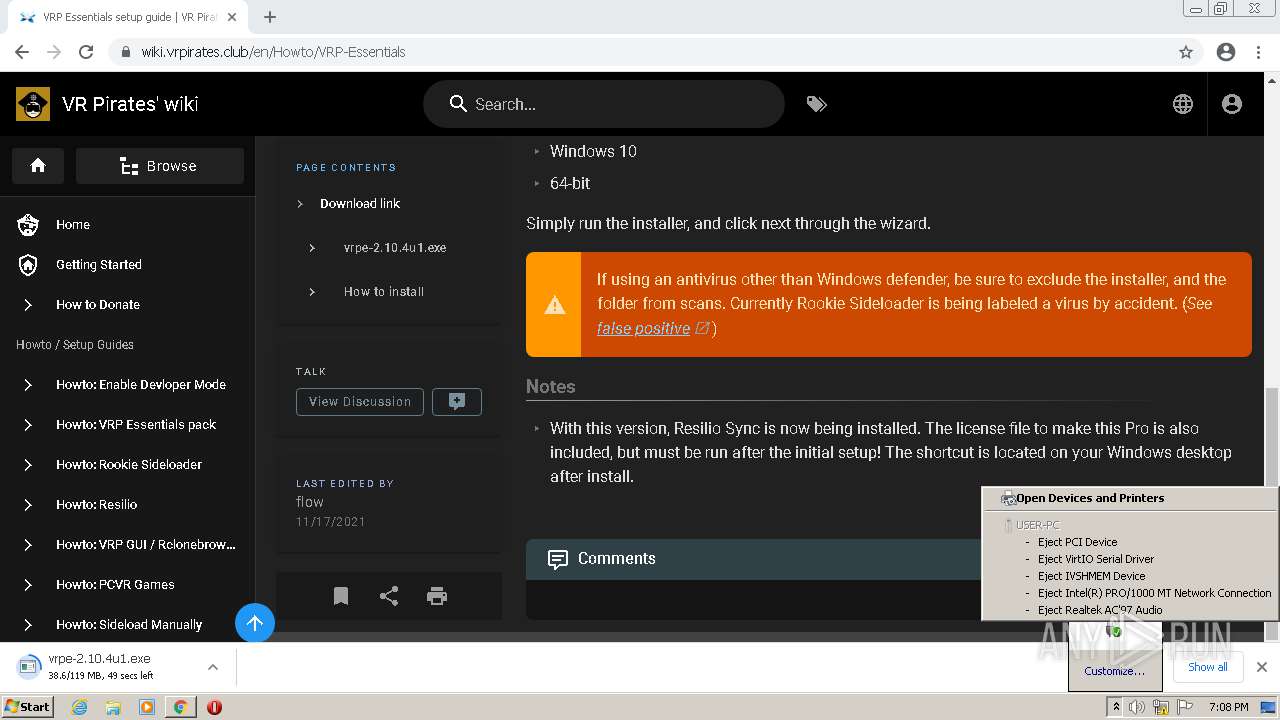This screenshot has width=1280, height=720.
Task: Click the red taskbar security icon
Action: pyautogui.click(x=214, y=707)
